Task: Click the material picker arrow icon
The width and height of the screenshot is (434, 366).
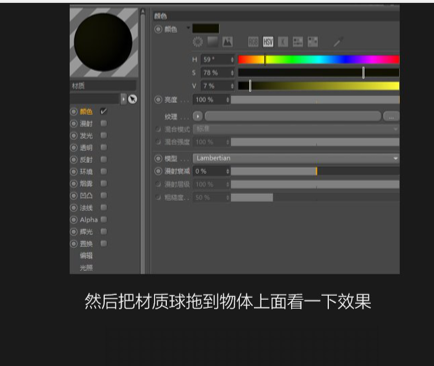Action: point(132,99)
